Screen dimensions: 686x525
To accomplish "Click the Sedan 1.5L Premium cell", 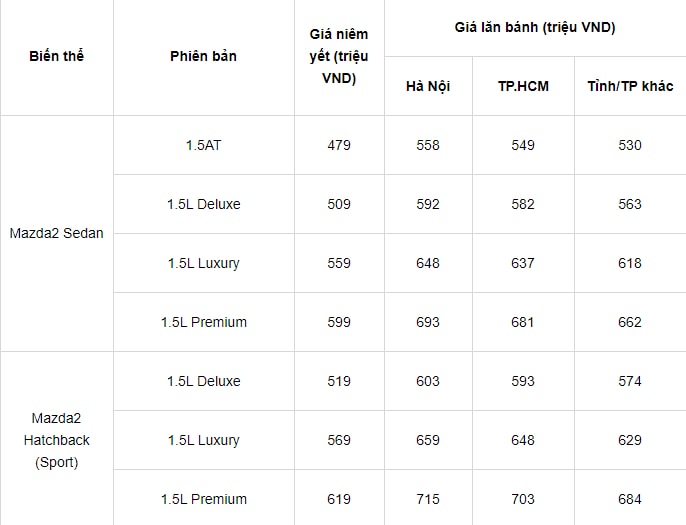I will click(203, 322).
